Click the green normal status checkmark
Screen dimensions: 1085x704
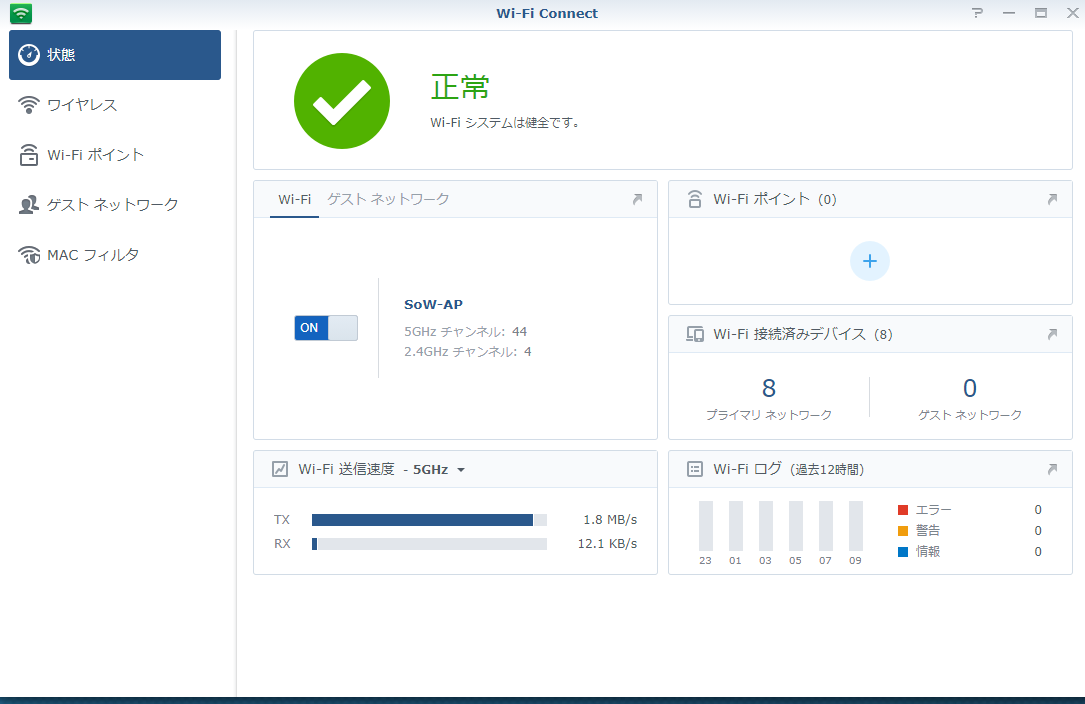340,102
